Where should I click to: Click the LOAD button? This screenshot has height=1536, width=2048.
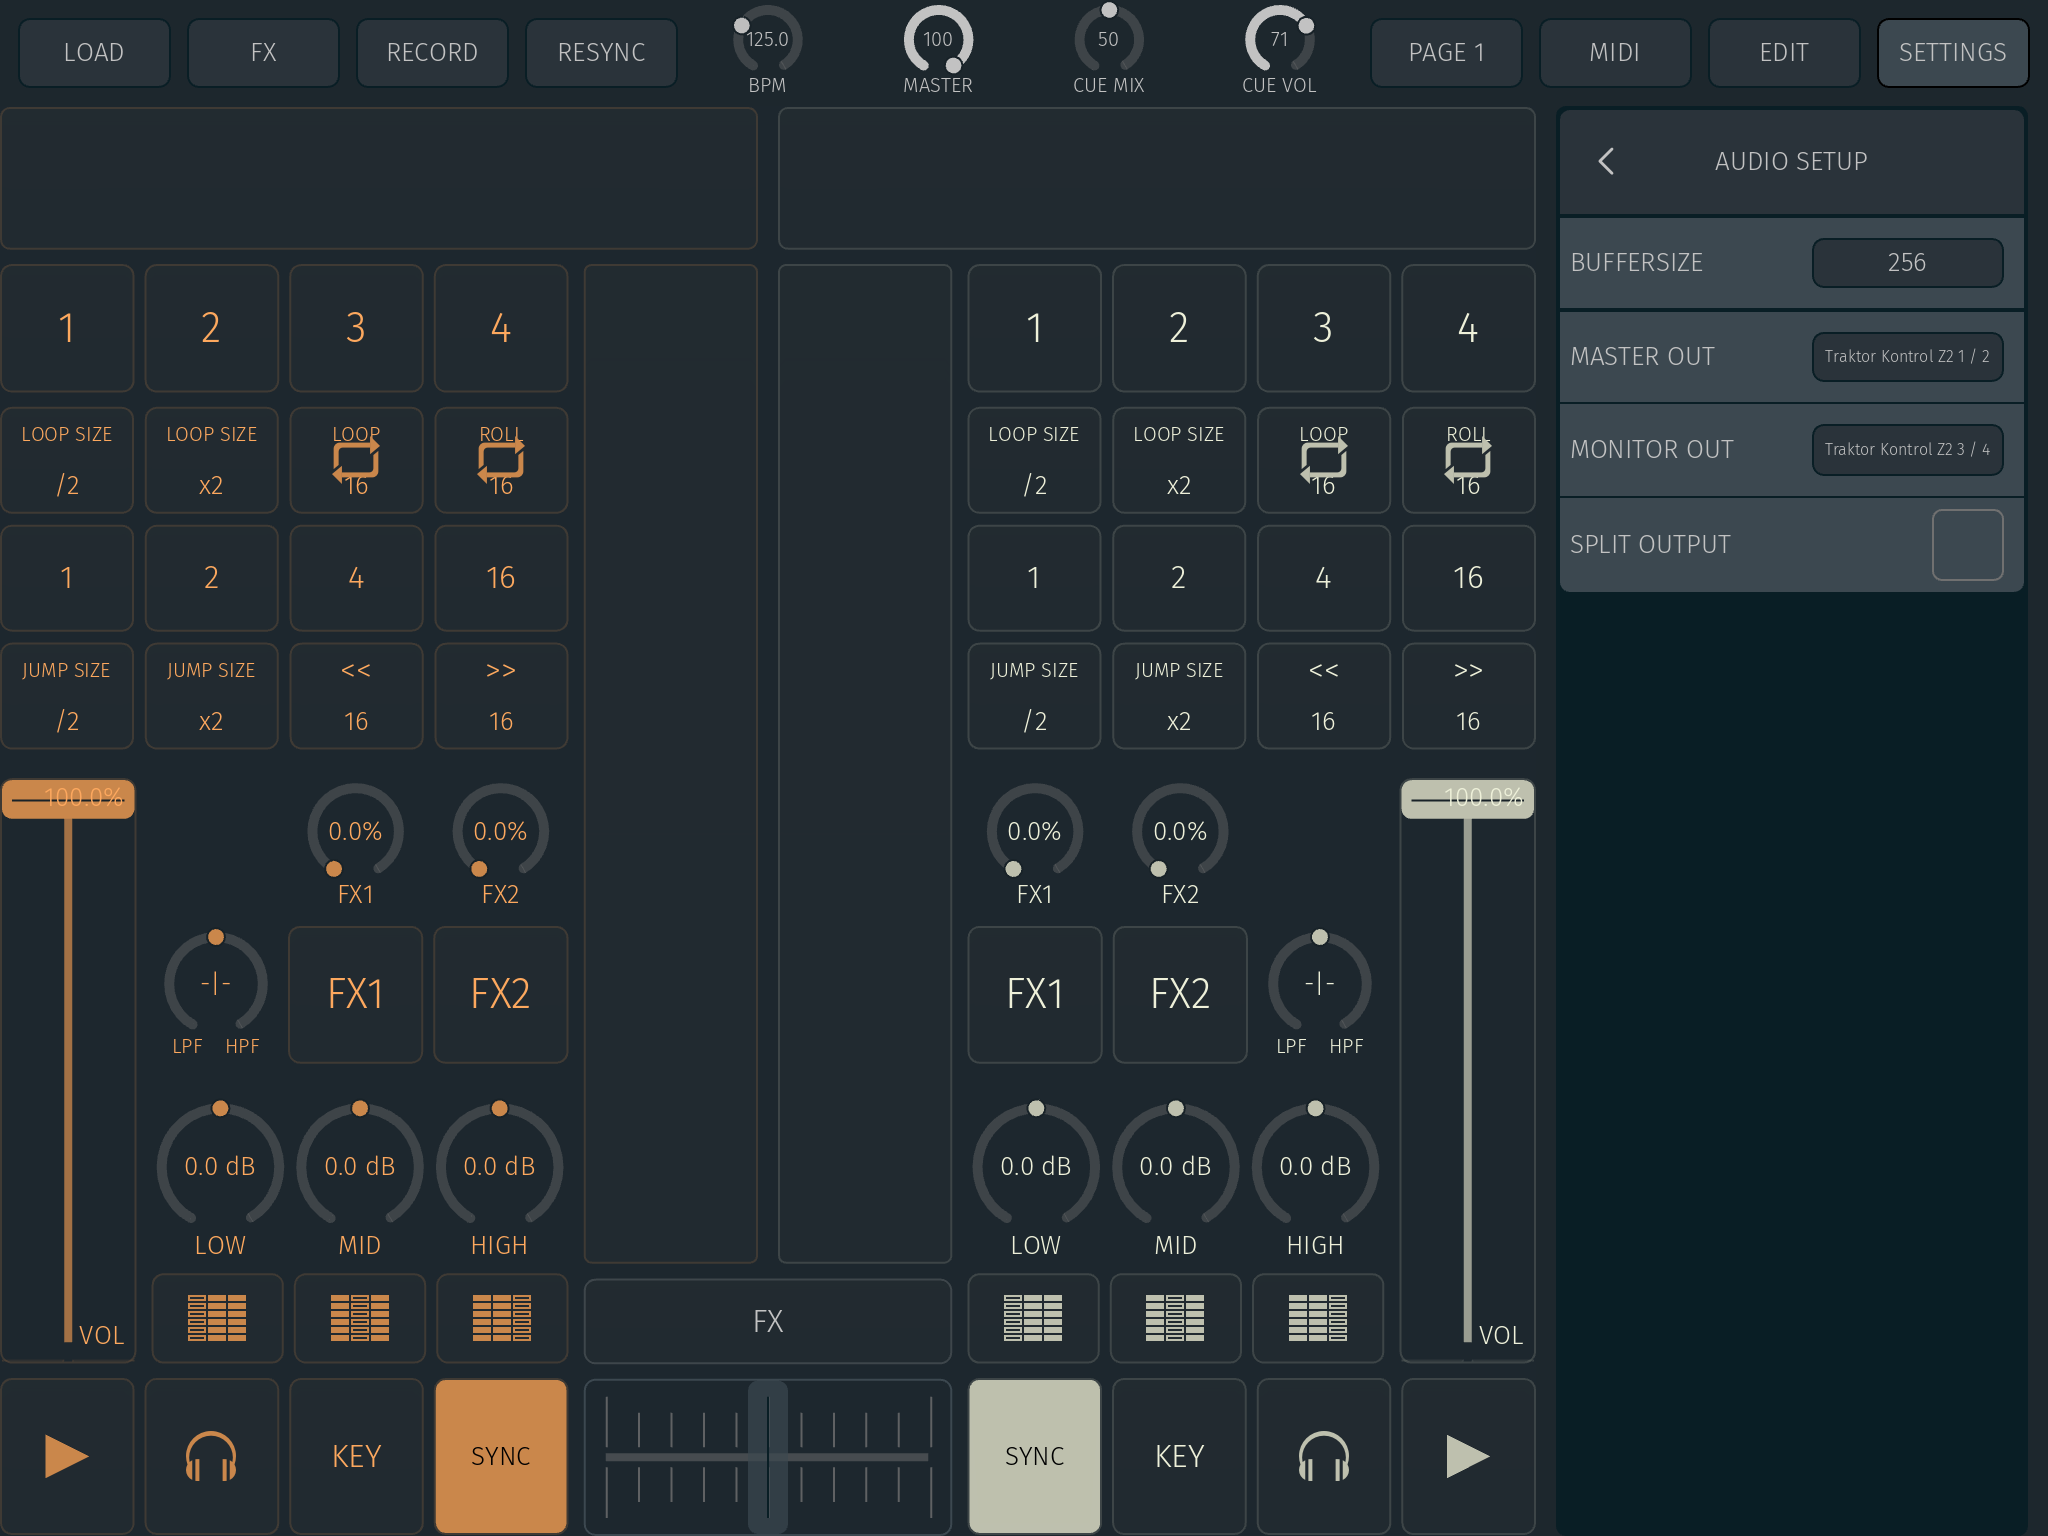click(94, 53)
